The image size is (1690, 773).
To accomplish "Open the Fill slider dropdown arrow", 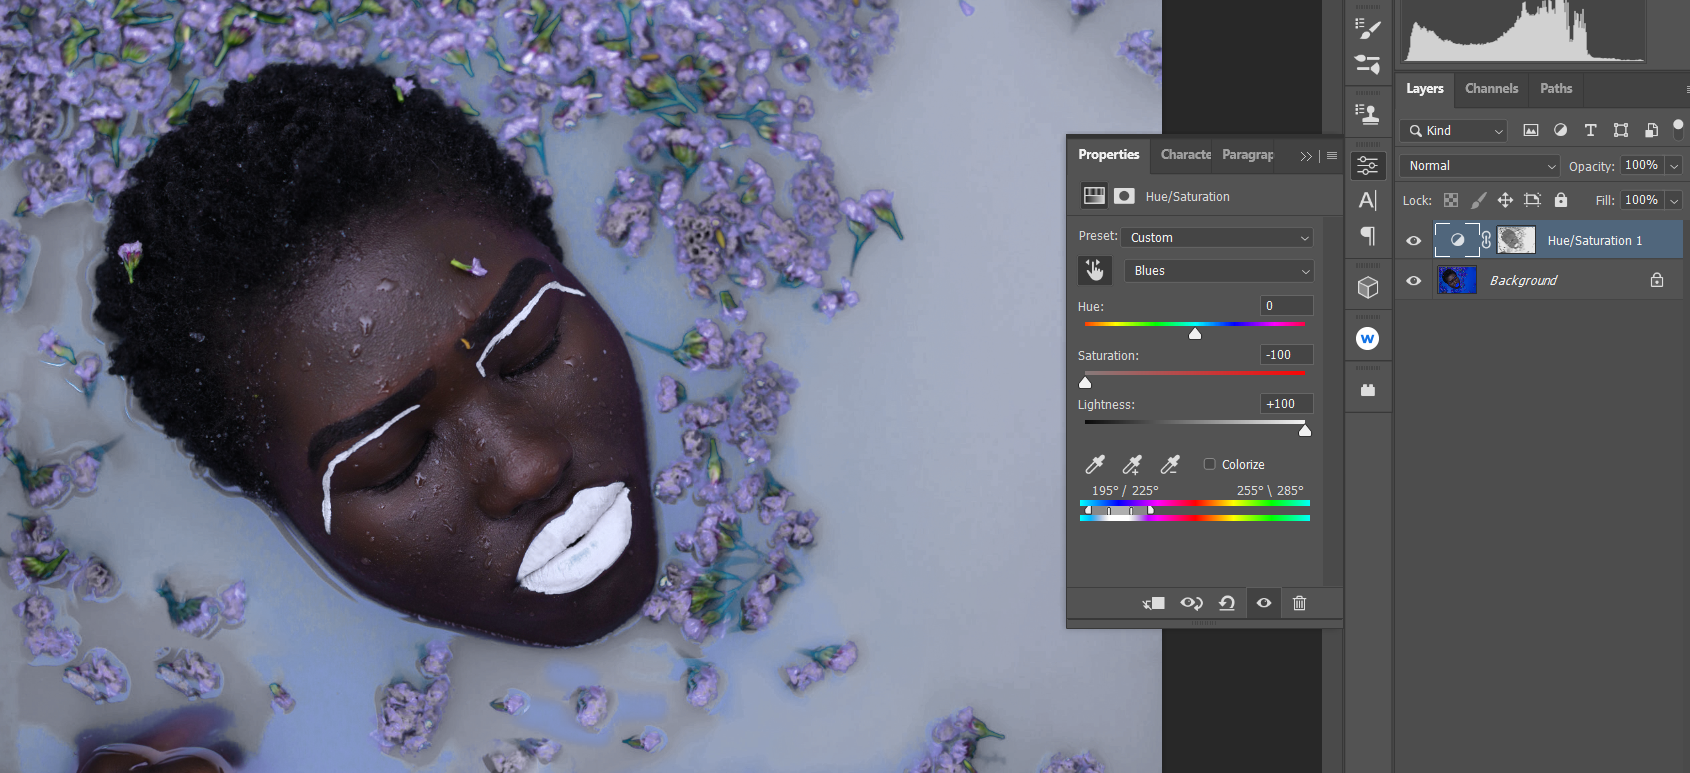I will pos(1674,200).
